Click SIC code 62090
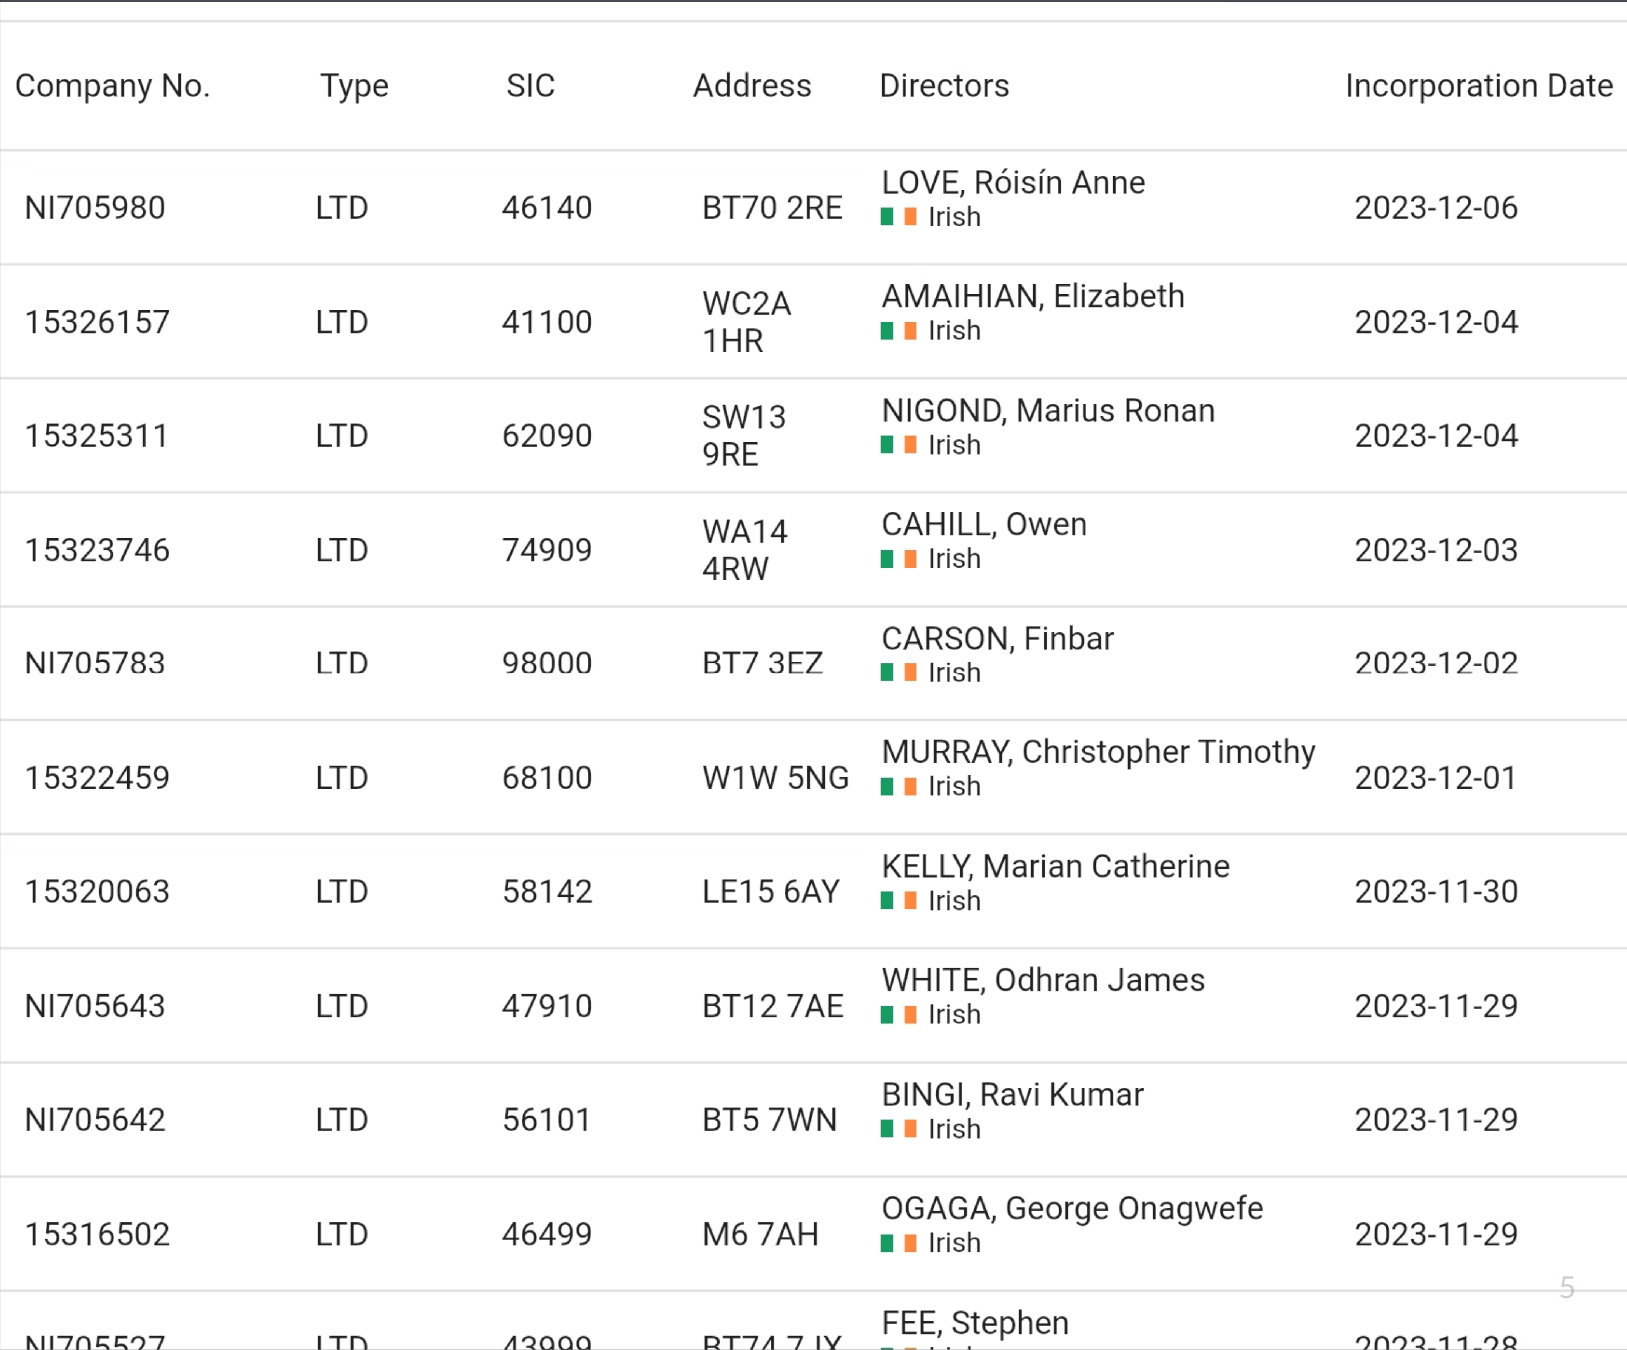 coord(547,436)
